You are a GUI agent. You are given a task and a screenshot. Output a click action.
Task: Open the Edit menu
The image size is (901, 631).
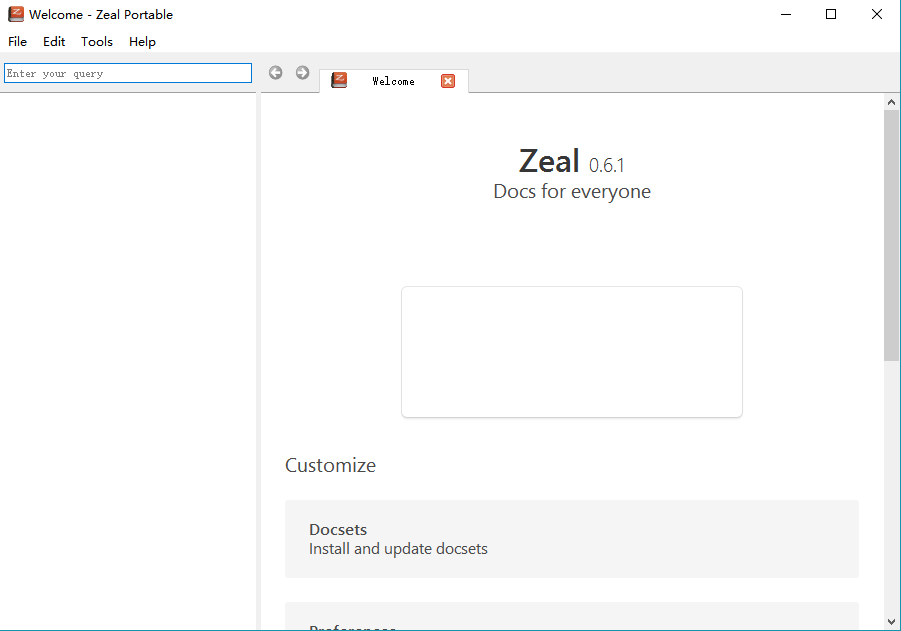coord(54,41)
